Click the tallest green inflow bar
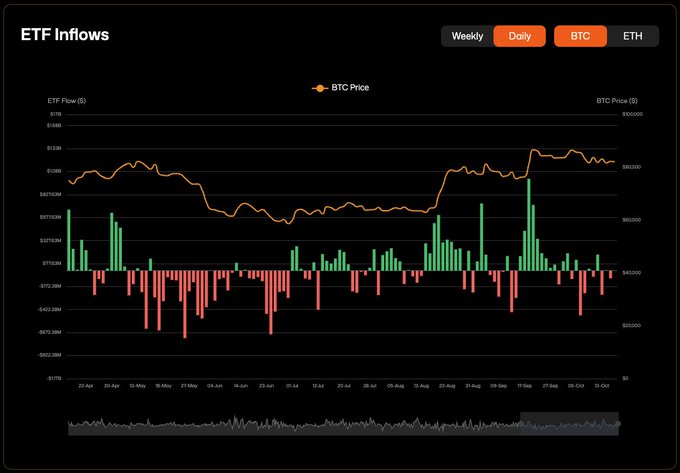680x473 pixels. [x=529, y=225]
